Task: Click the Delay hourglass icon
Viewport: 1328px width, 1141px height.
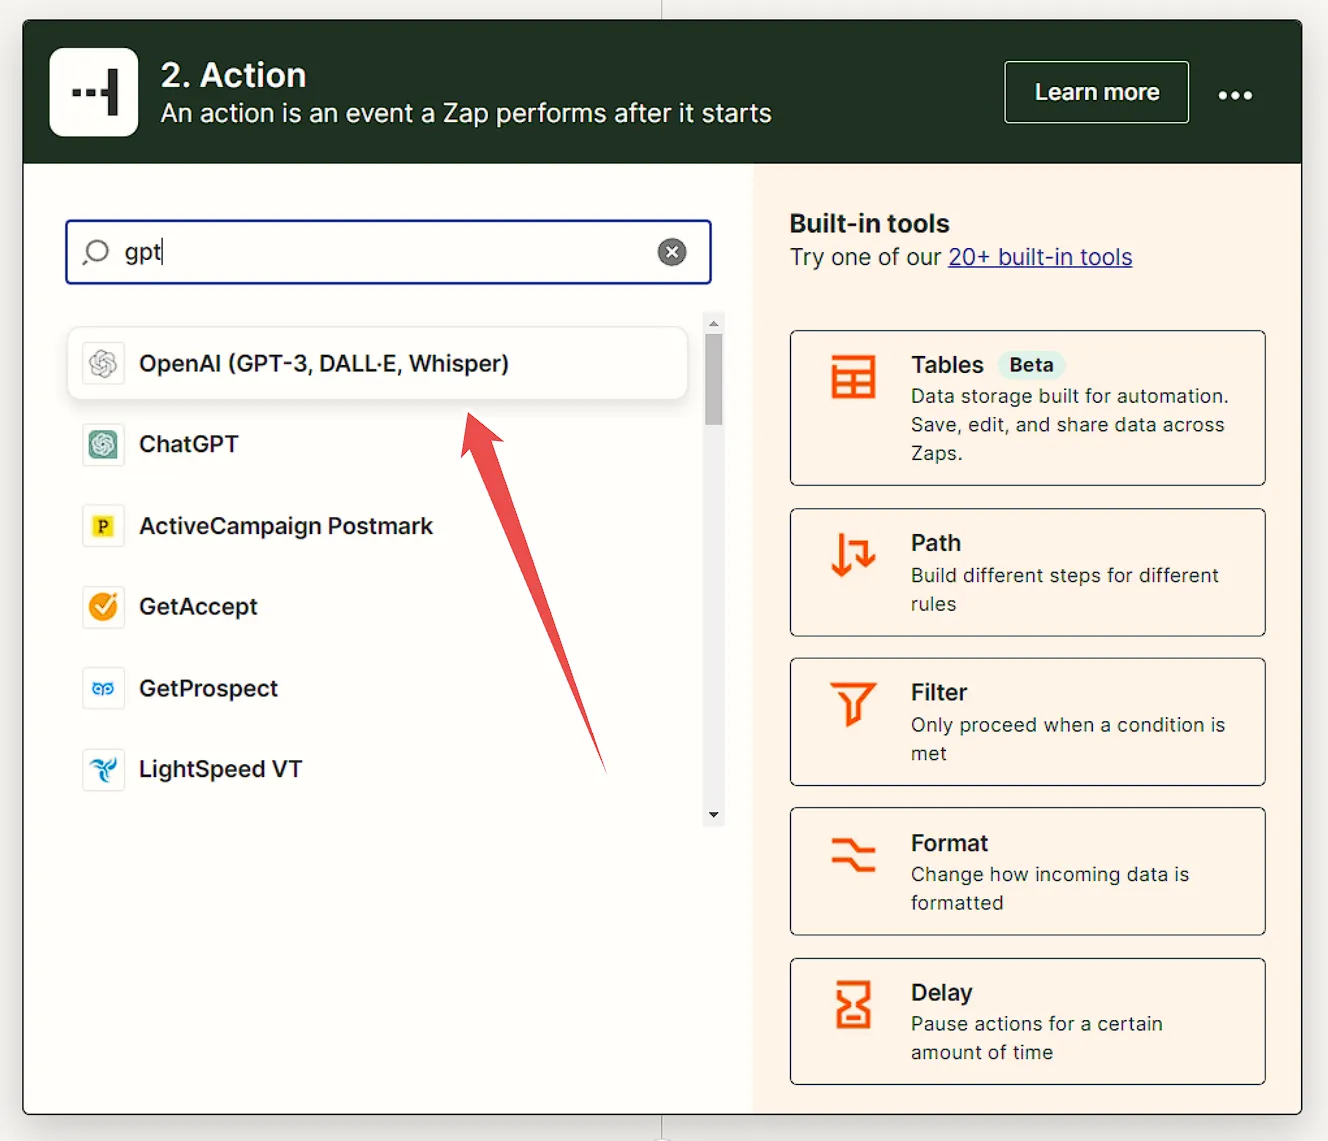Action: tap(853, 1005)
